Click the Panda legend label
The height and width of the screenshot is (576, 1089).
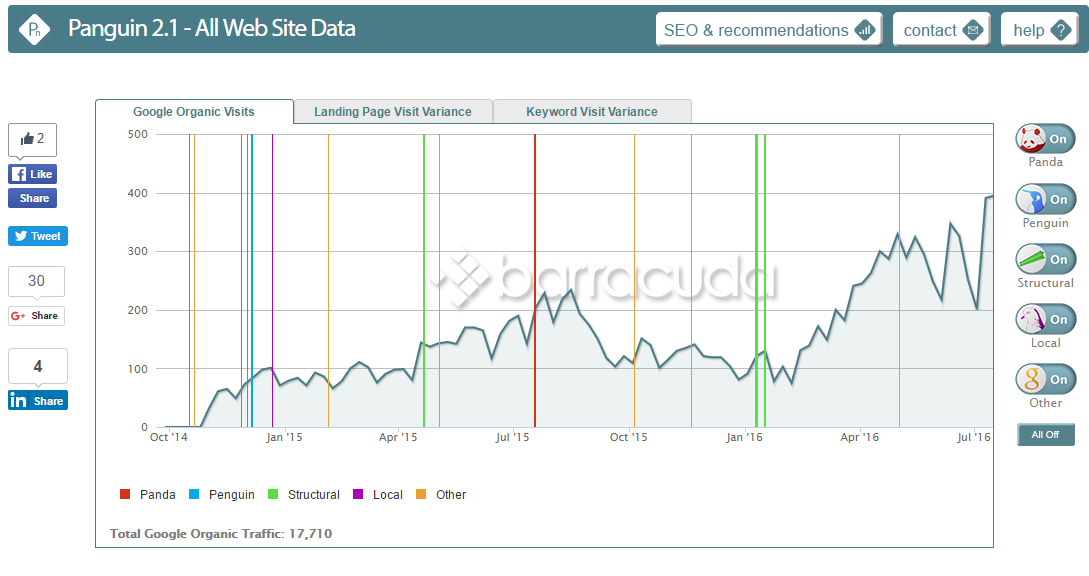[x=158, y=495]
